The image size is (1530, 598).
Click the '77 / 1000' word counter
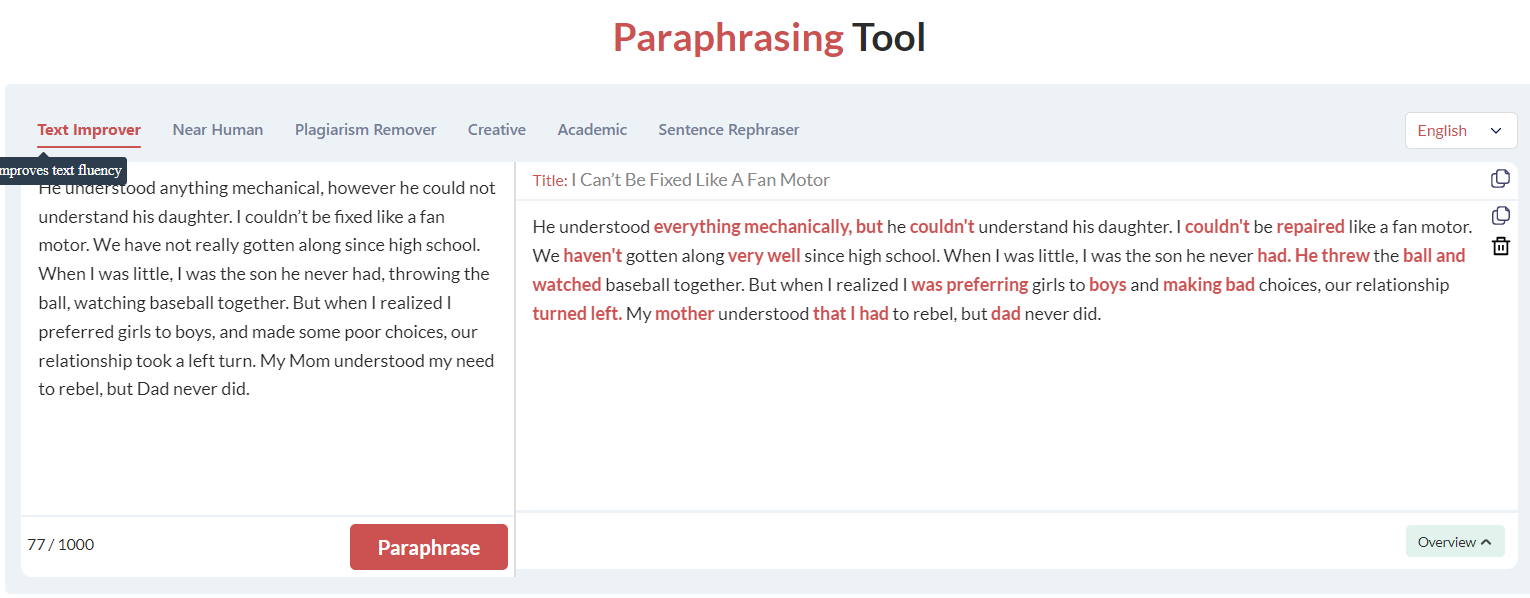[x=61, y=545]
